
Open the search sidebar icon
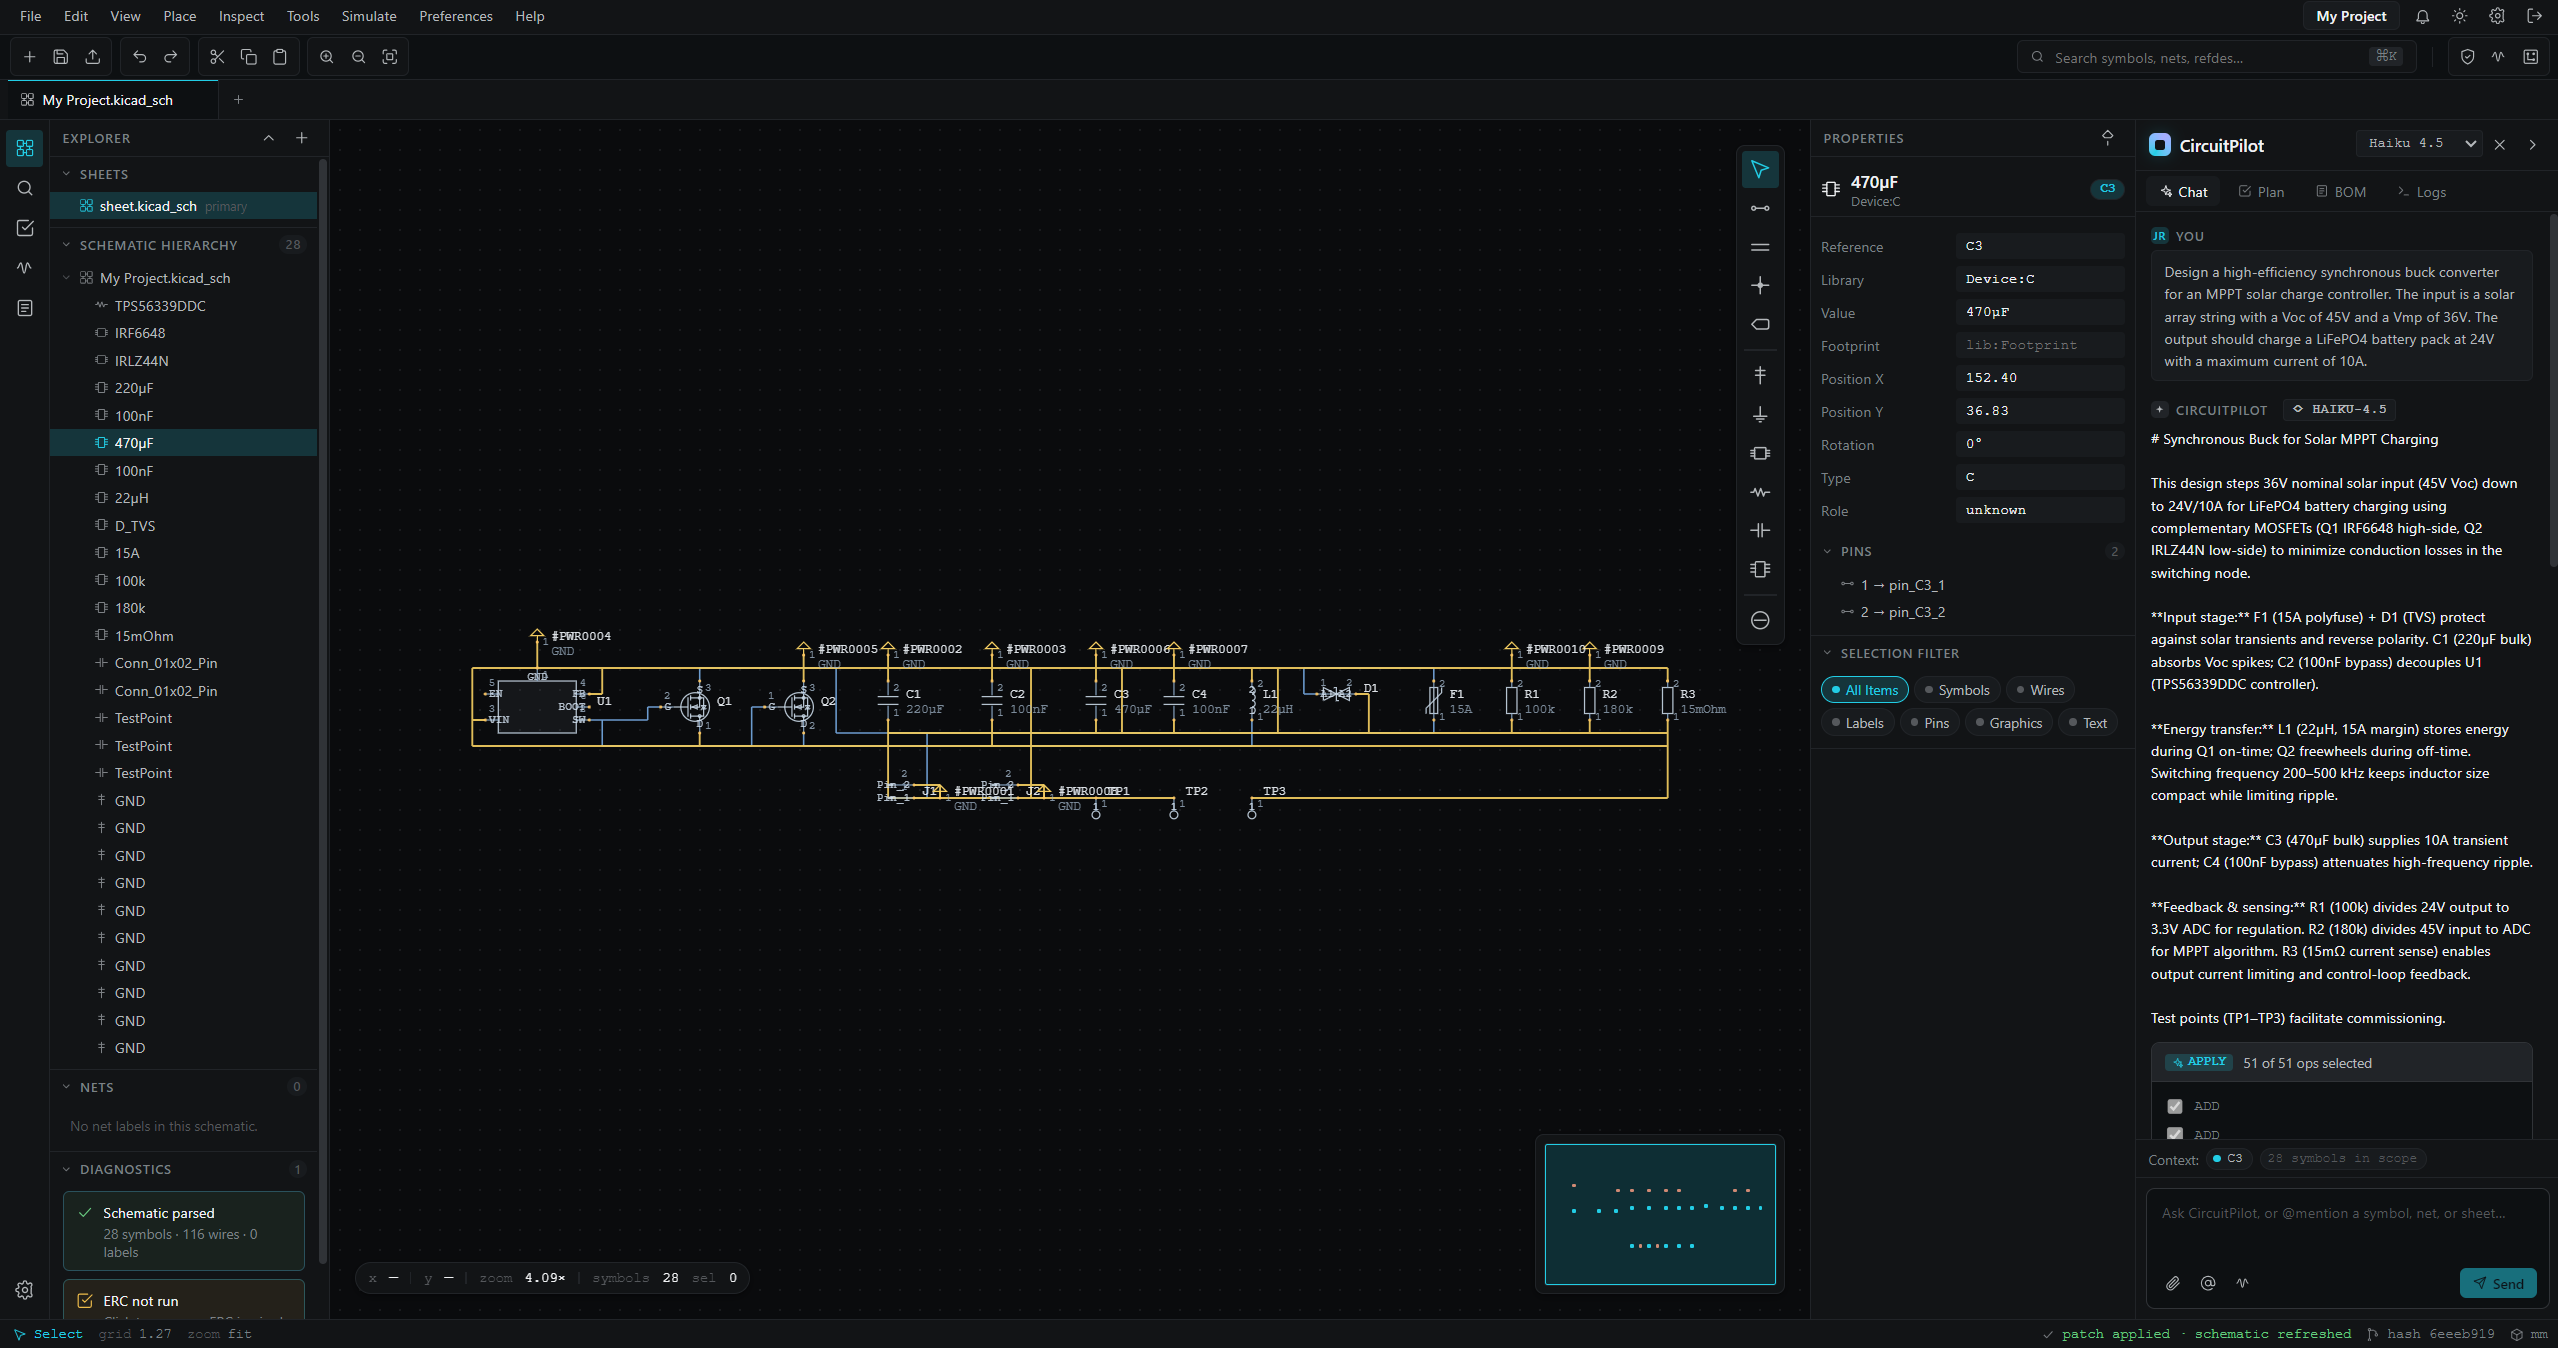pyautogui.click(x=25, y=188)
